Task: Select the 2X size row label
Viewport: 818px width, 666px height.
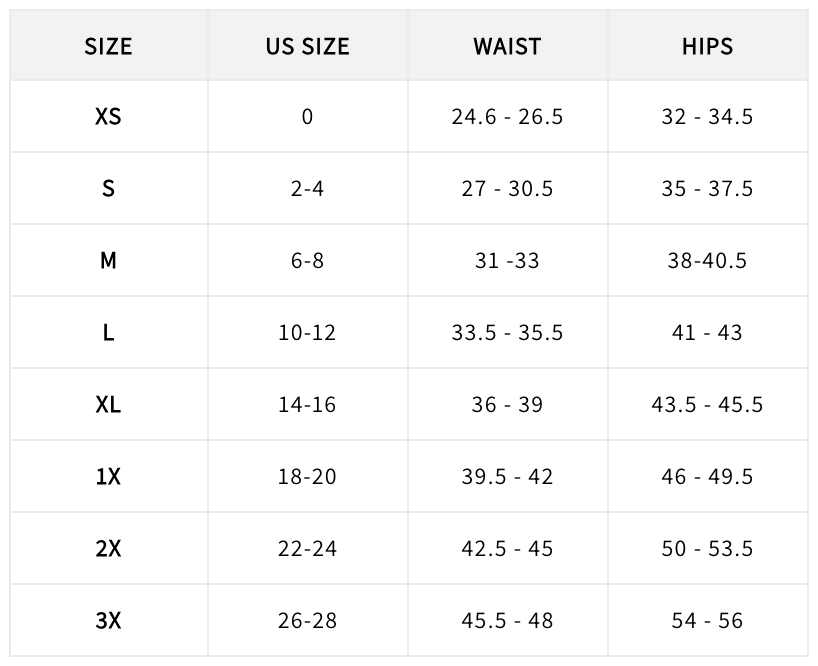Action: tap(108, 549)
